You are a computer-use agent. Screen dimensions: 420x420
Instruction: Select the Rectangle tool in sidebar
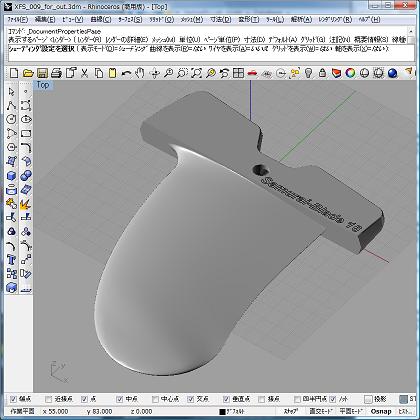click(26, 133)
